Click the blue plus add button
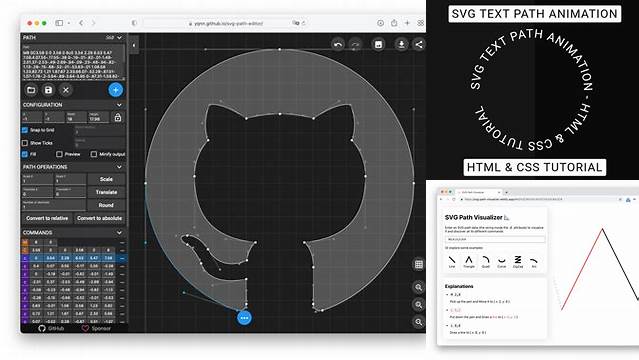Screen dimensions: 639x360 click(x=116, y=90)
